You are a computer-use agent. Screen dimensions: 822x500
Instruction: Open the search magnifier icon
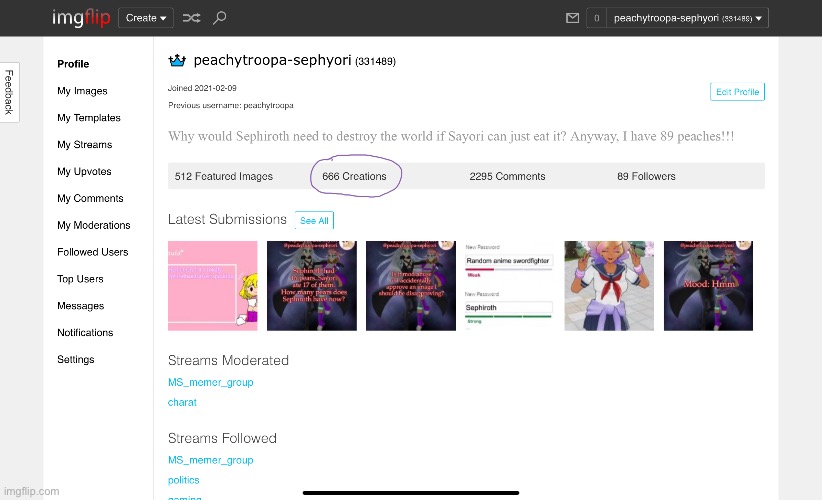click(x=220, y=18)
